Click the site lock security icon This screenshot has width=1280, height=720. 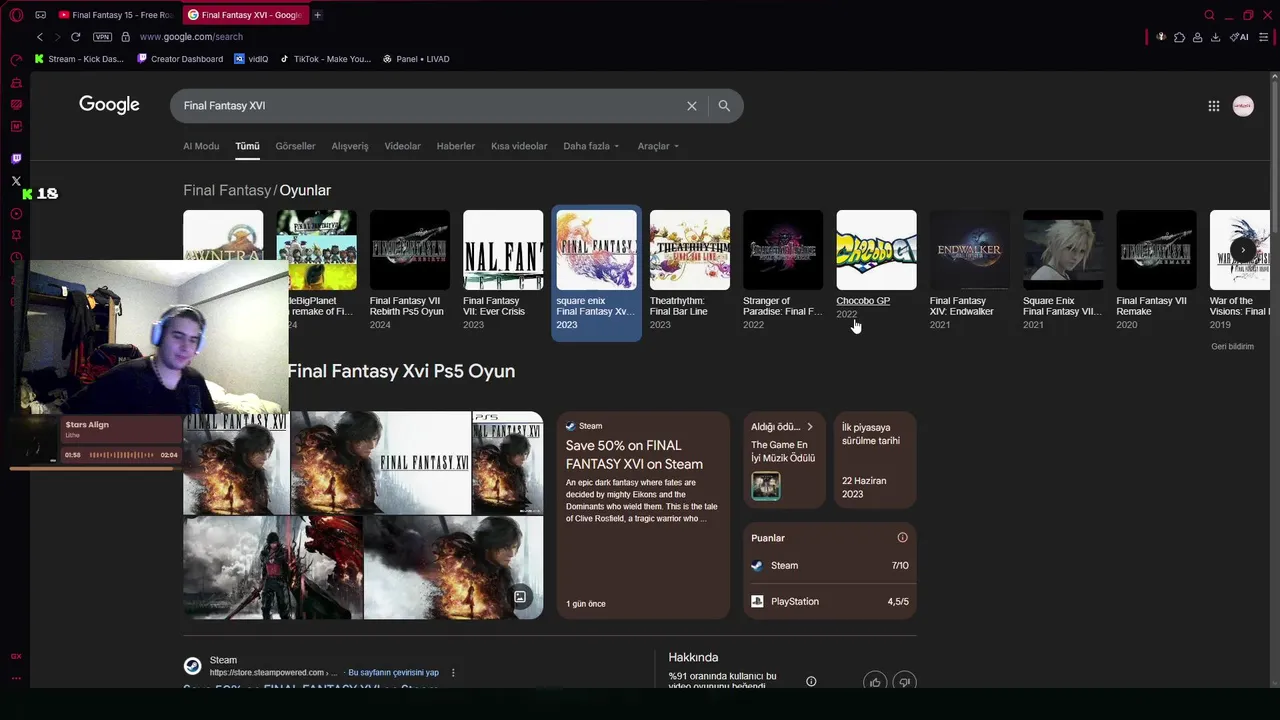click(125, 37)
